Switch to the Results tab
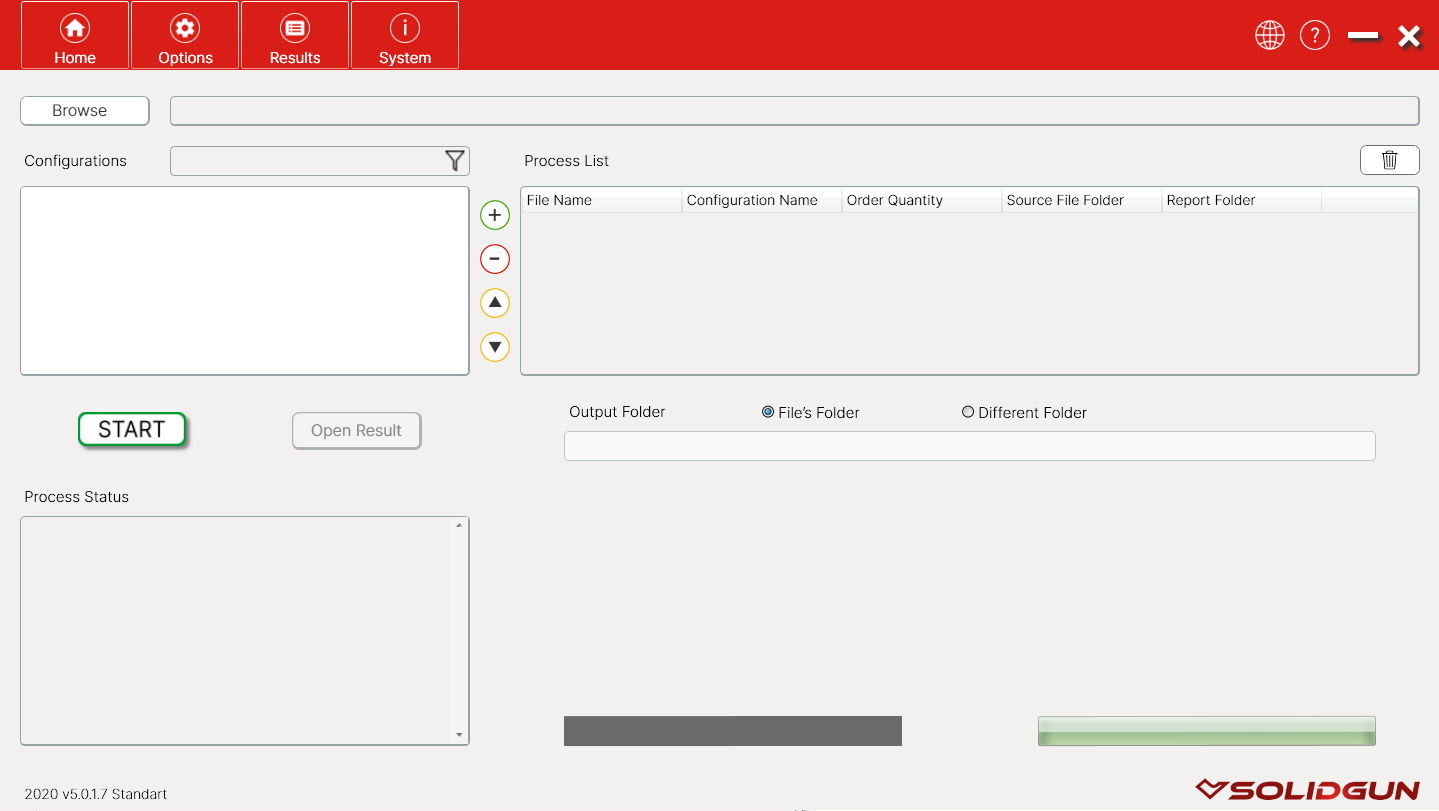The width and height of the screenshot is (1439, 811). [295, 36]
